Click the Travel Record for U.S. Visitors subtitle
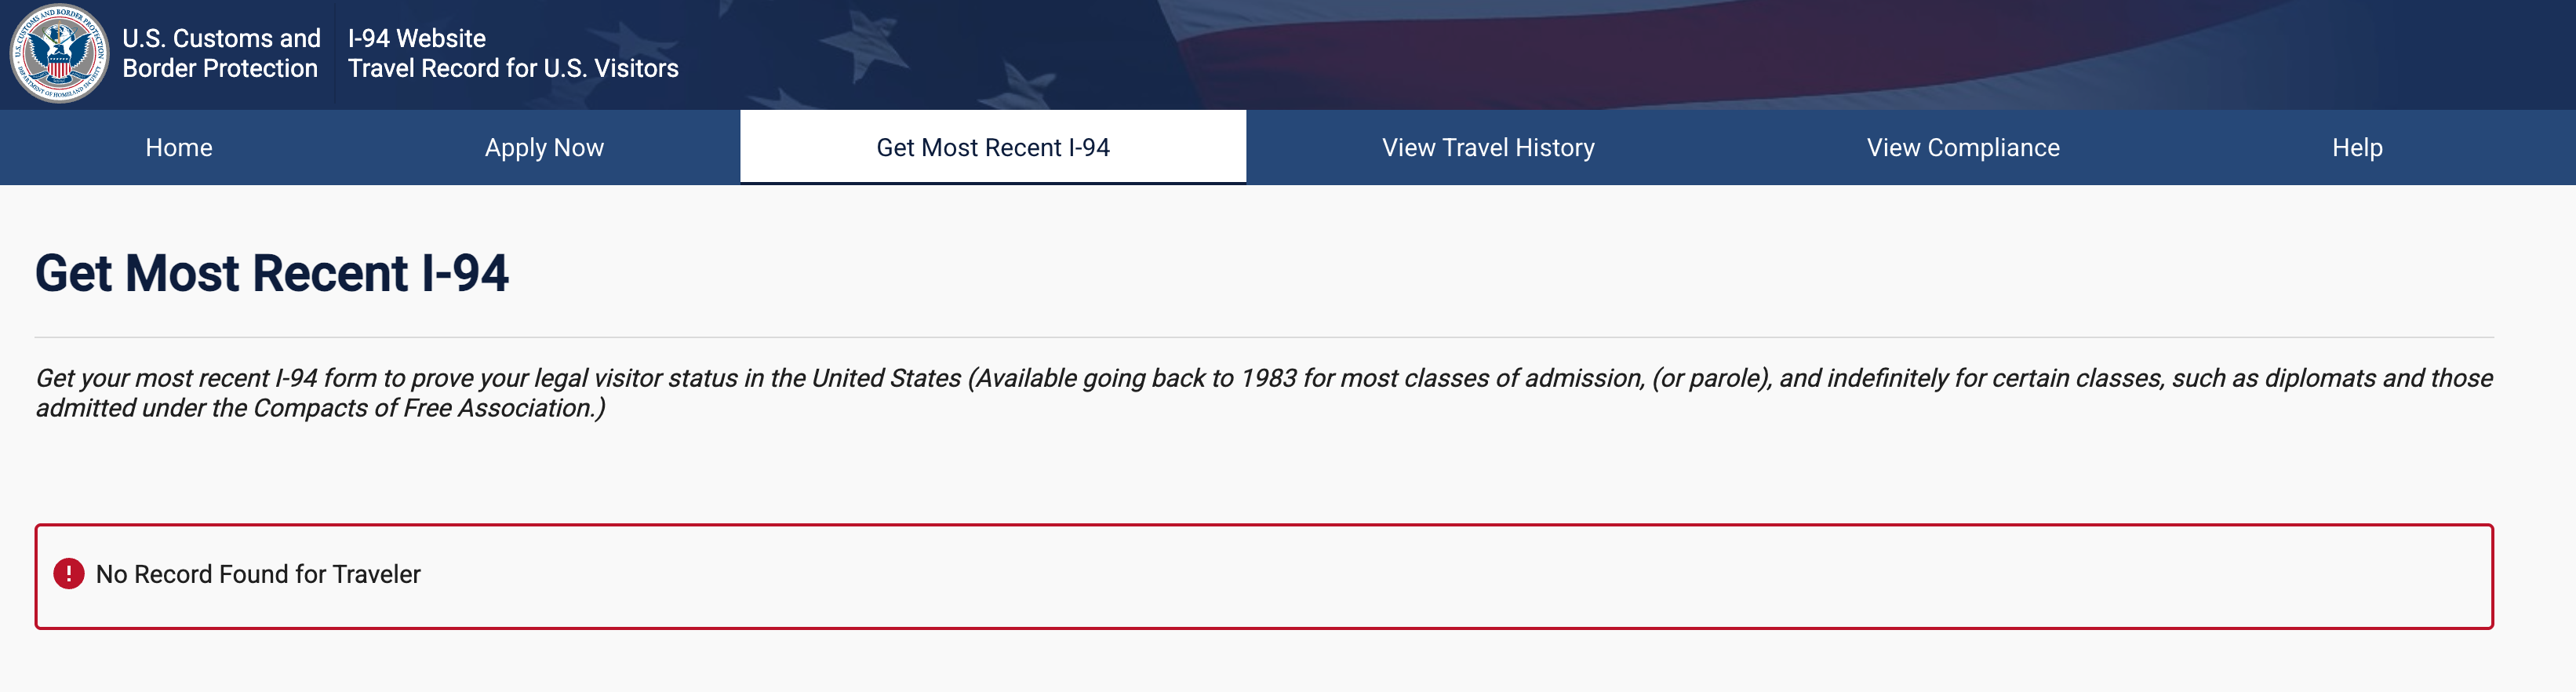 pyautogui.click(x=513, y=68)
